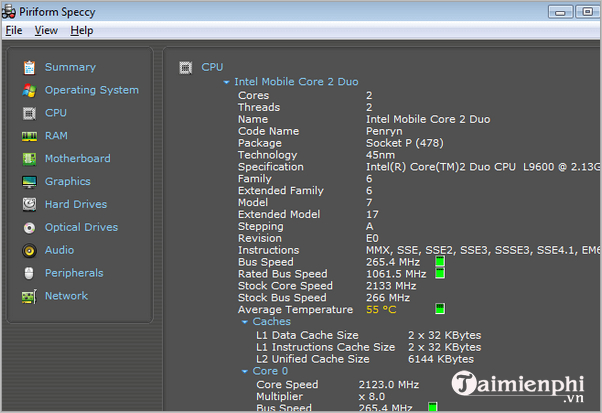Click the Instructions row label
The width and height of the screenshot is (602, 413).
(268, 250)
